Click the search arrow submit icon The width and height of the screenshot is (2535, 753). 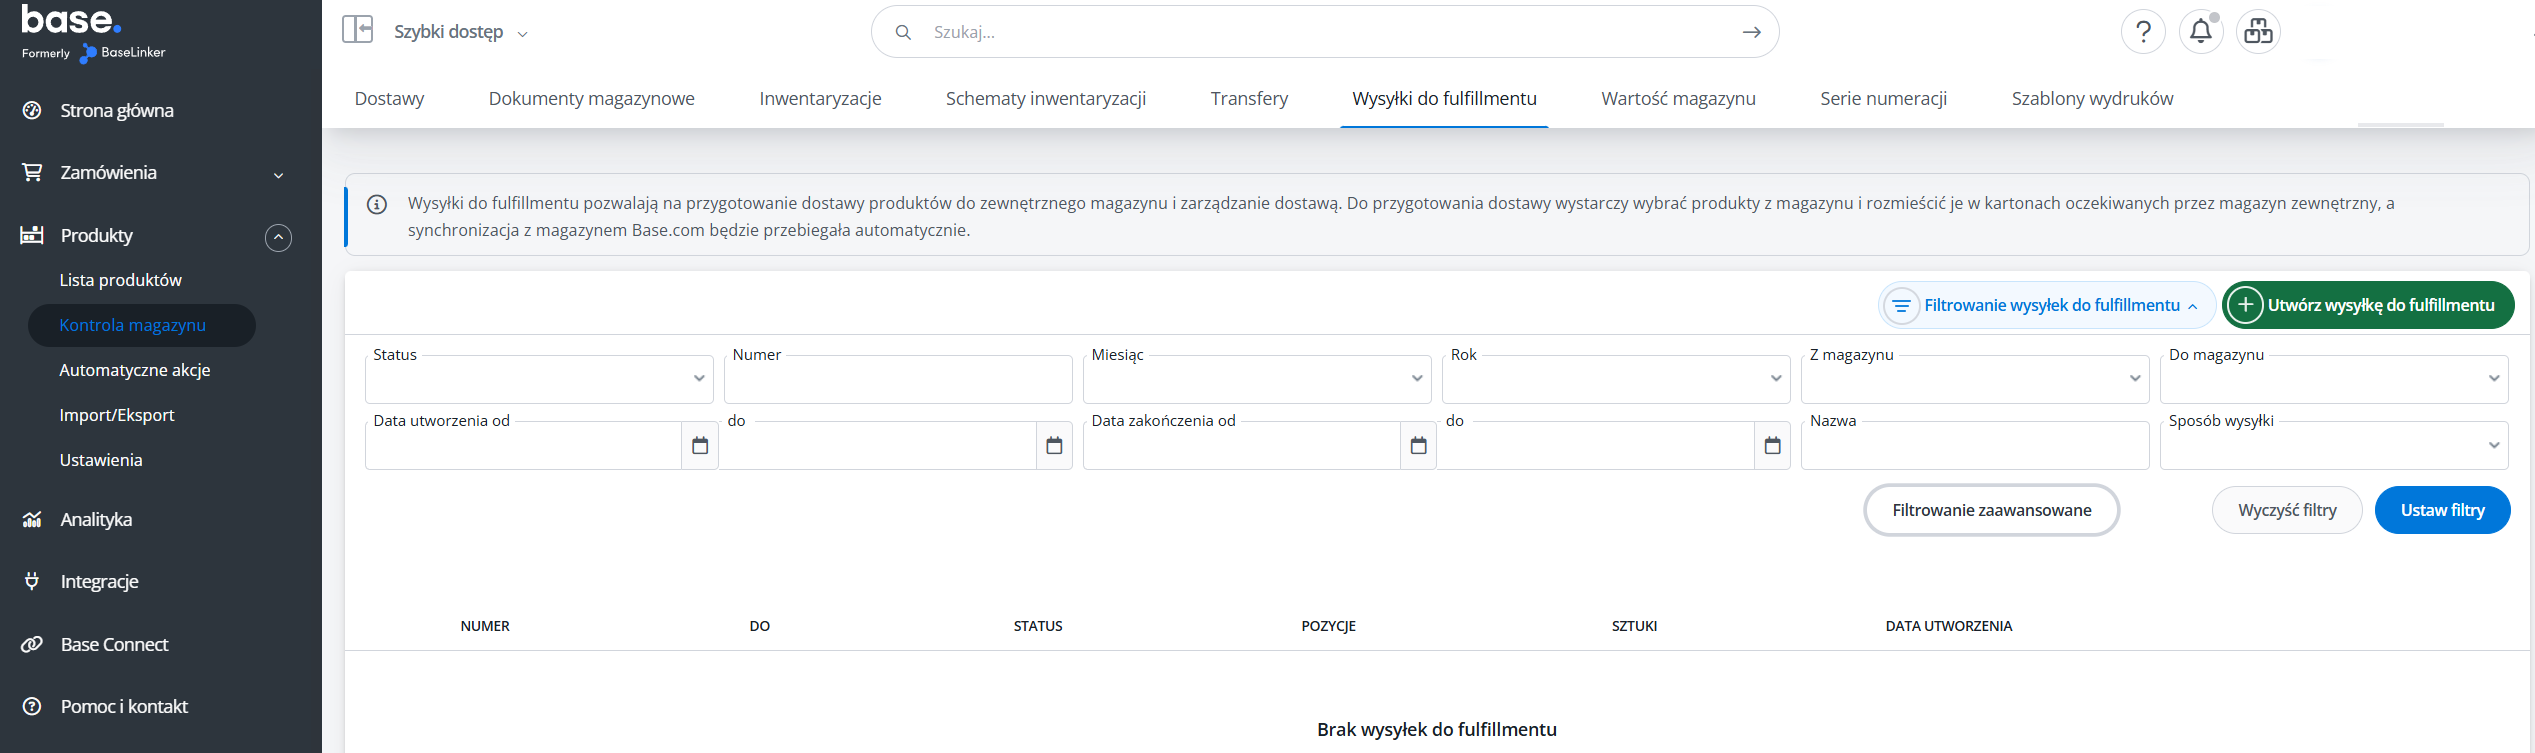click(1751, 32)
